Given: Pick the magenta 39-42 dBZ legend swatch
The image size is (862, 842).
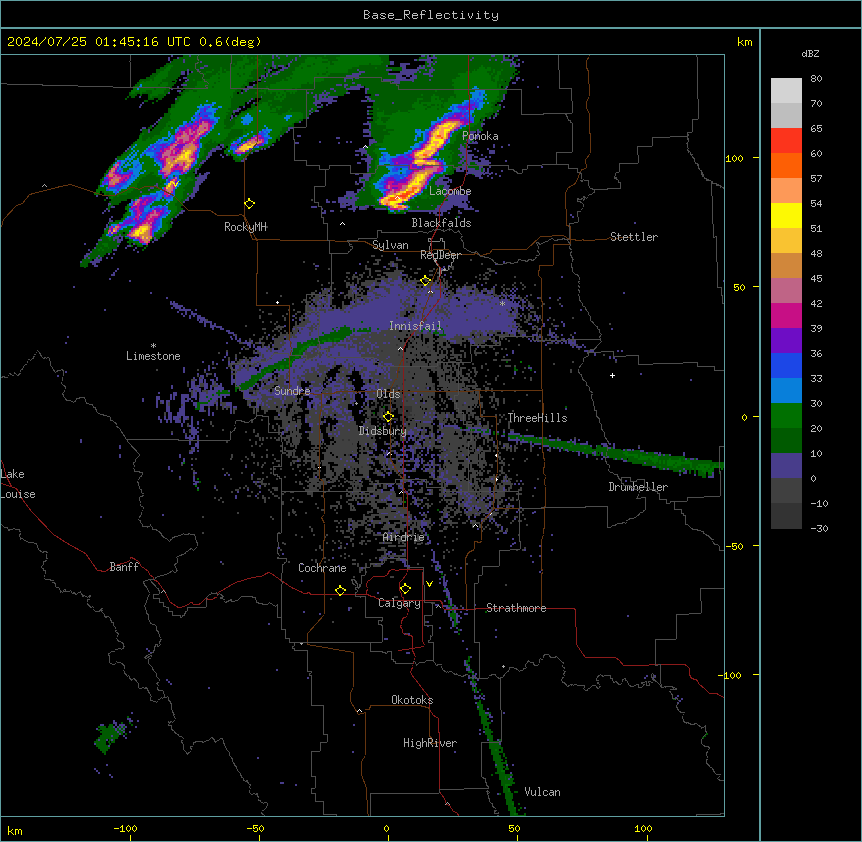Looking at the screenshot, I should (786, 315).
